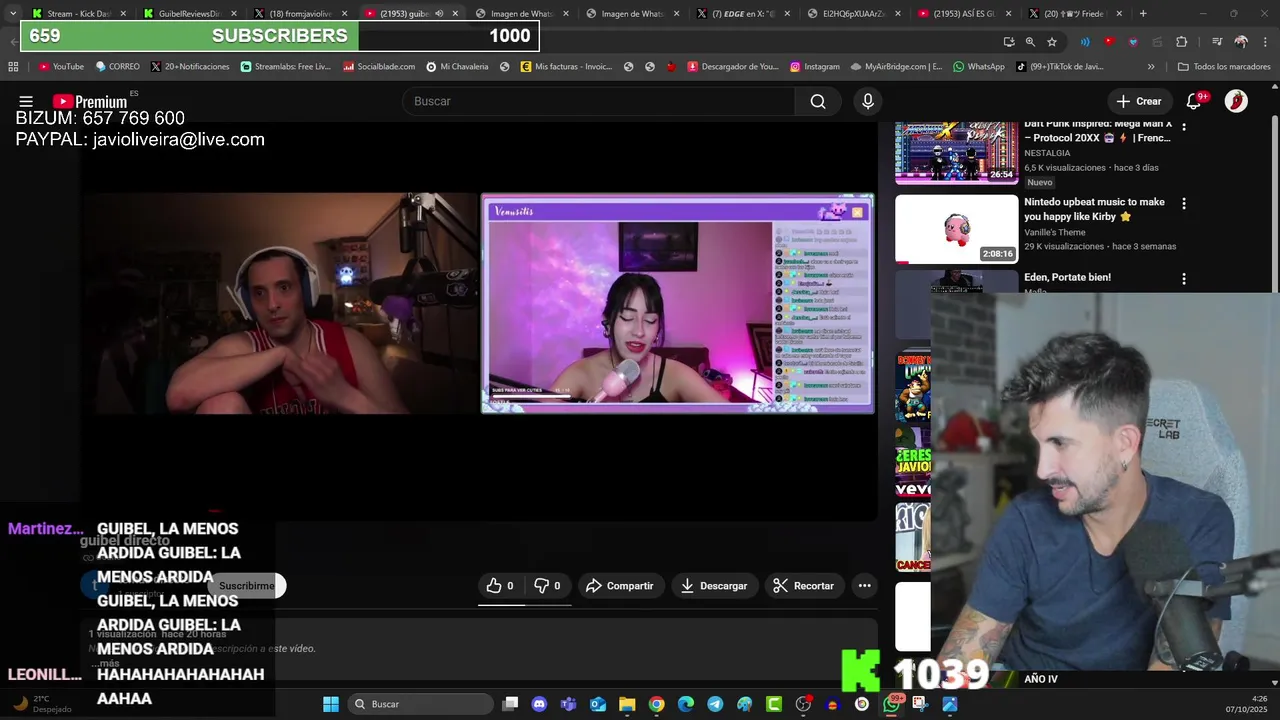
Task: Open WhatsApp from the taskbar
Action: click(x=891, y=704)
